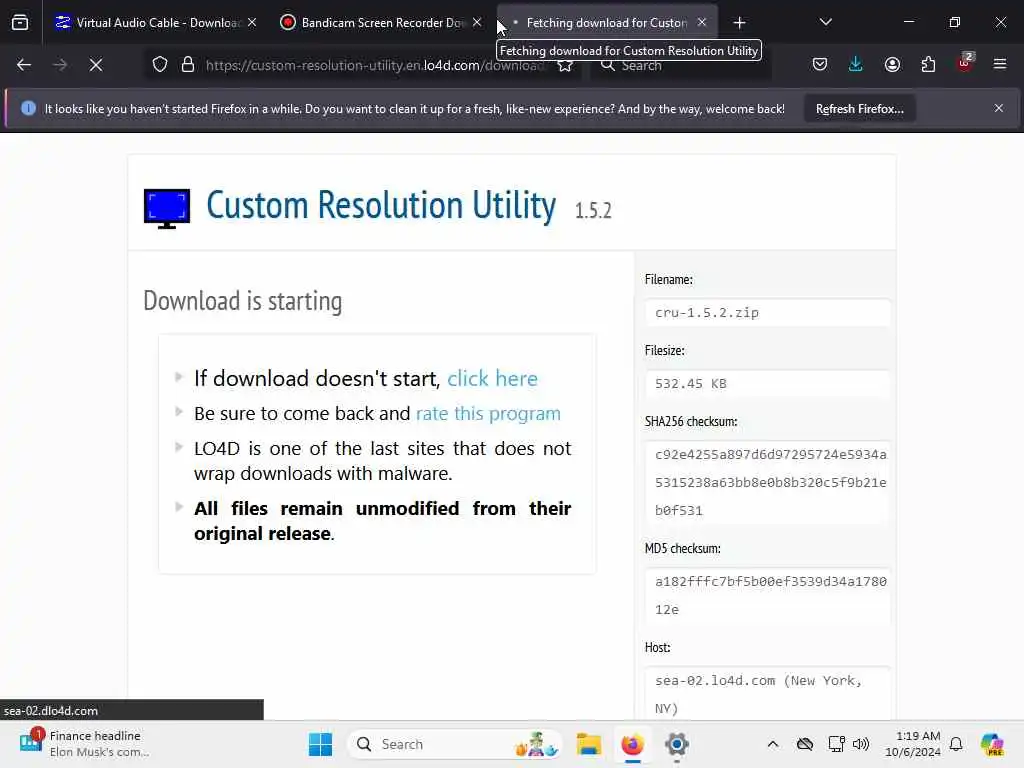The image size is (1024, 768).
Task: Close the Fetching download tab
Action: pyautogui.click(x=702, y=23)
